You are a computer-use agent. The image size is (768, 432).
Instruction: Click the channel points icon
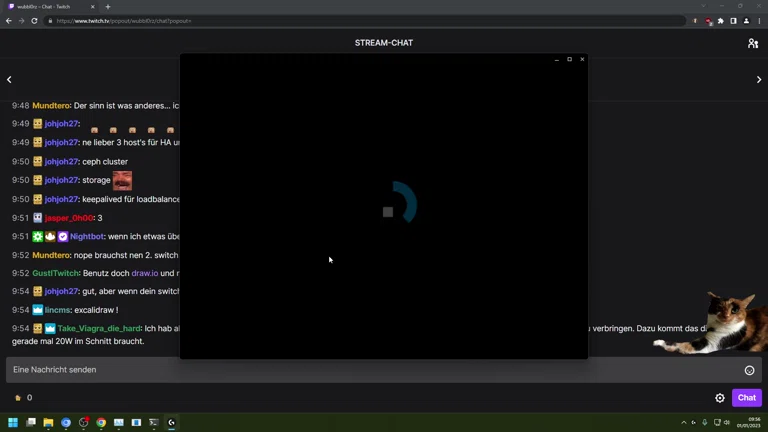click(18, 398)
